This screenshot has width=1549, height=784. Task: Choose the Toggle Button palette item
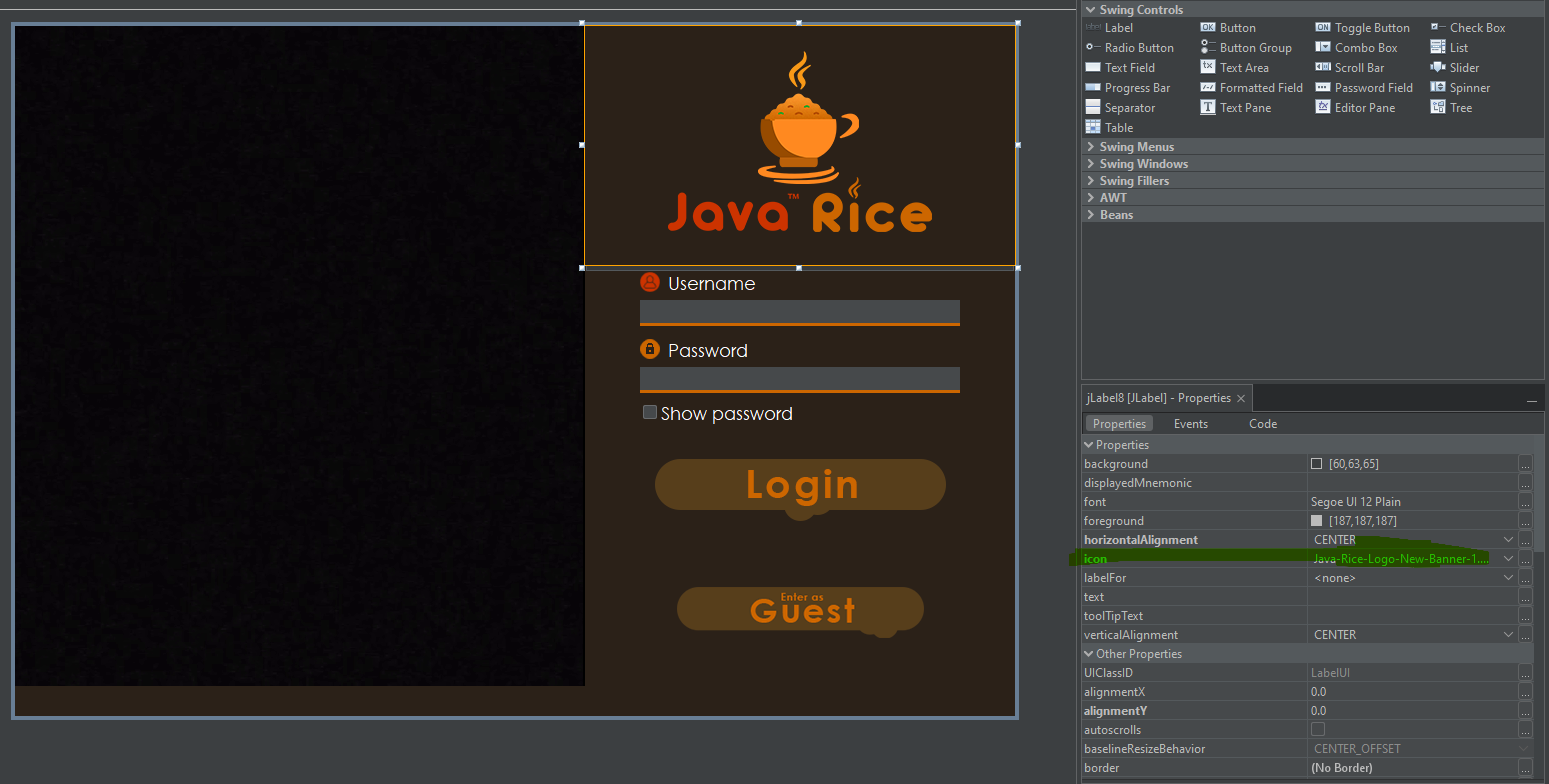[x=1362, y=28]
